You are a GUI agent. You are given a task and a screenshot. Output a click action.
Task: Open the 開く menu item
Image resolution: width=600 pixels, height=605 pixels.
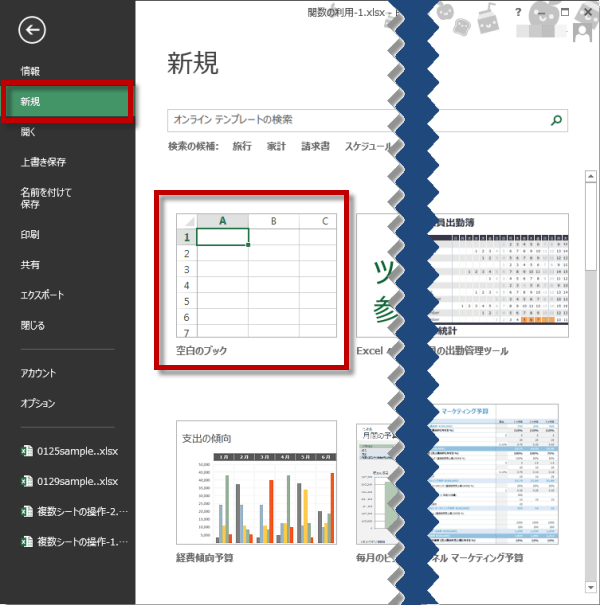(28, 132)
